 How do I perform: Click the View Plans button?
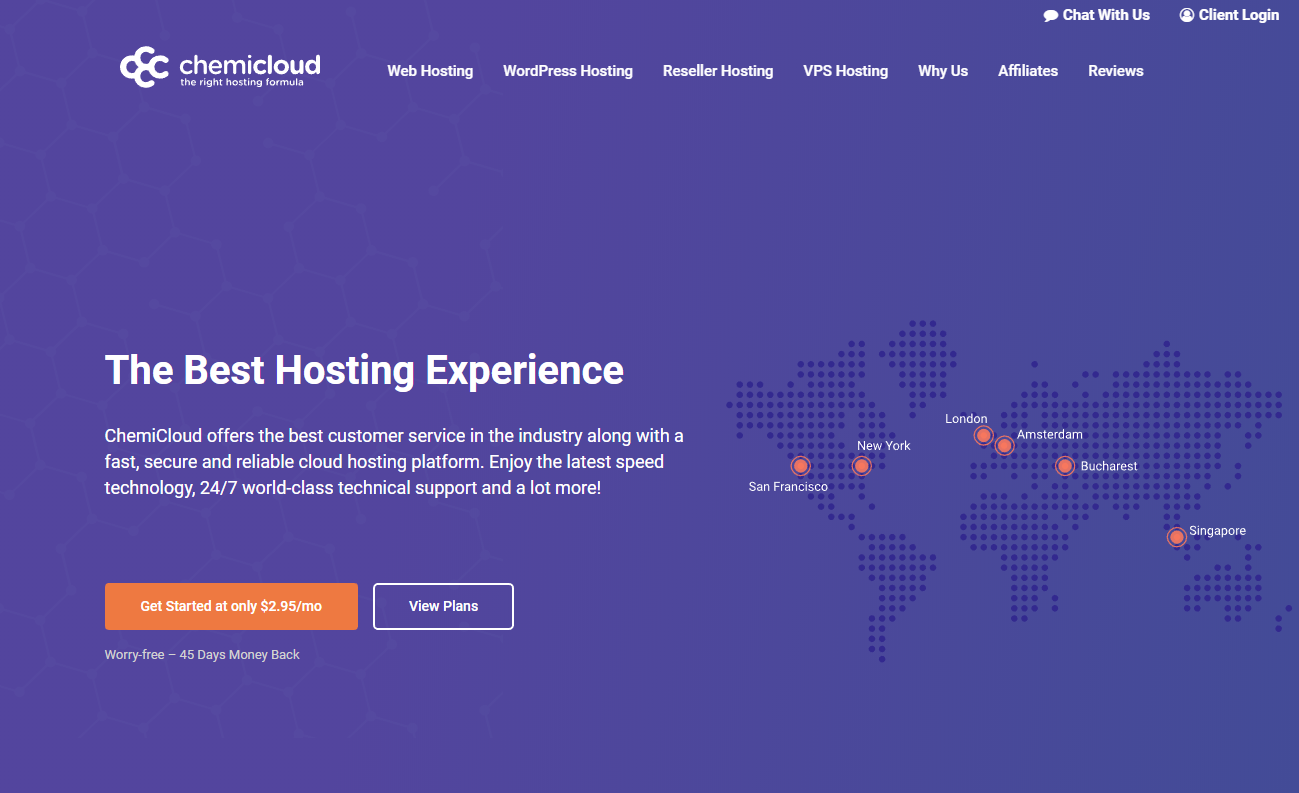point(443,606)
